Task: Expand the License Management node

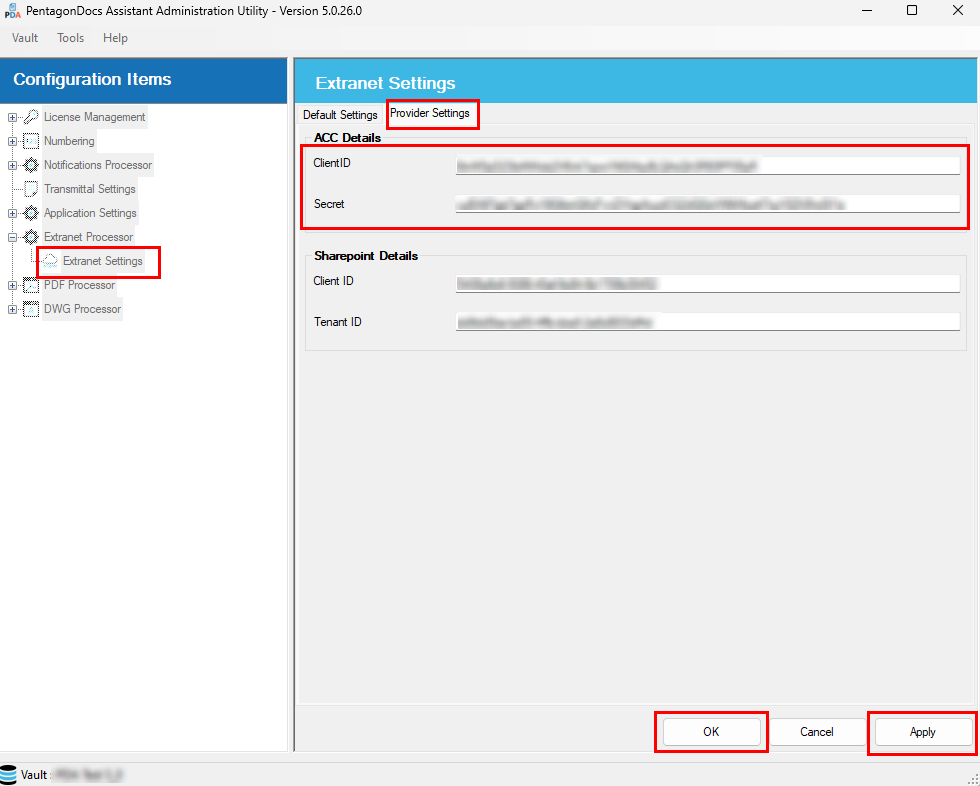Action: click(x=13, y=117)
